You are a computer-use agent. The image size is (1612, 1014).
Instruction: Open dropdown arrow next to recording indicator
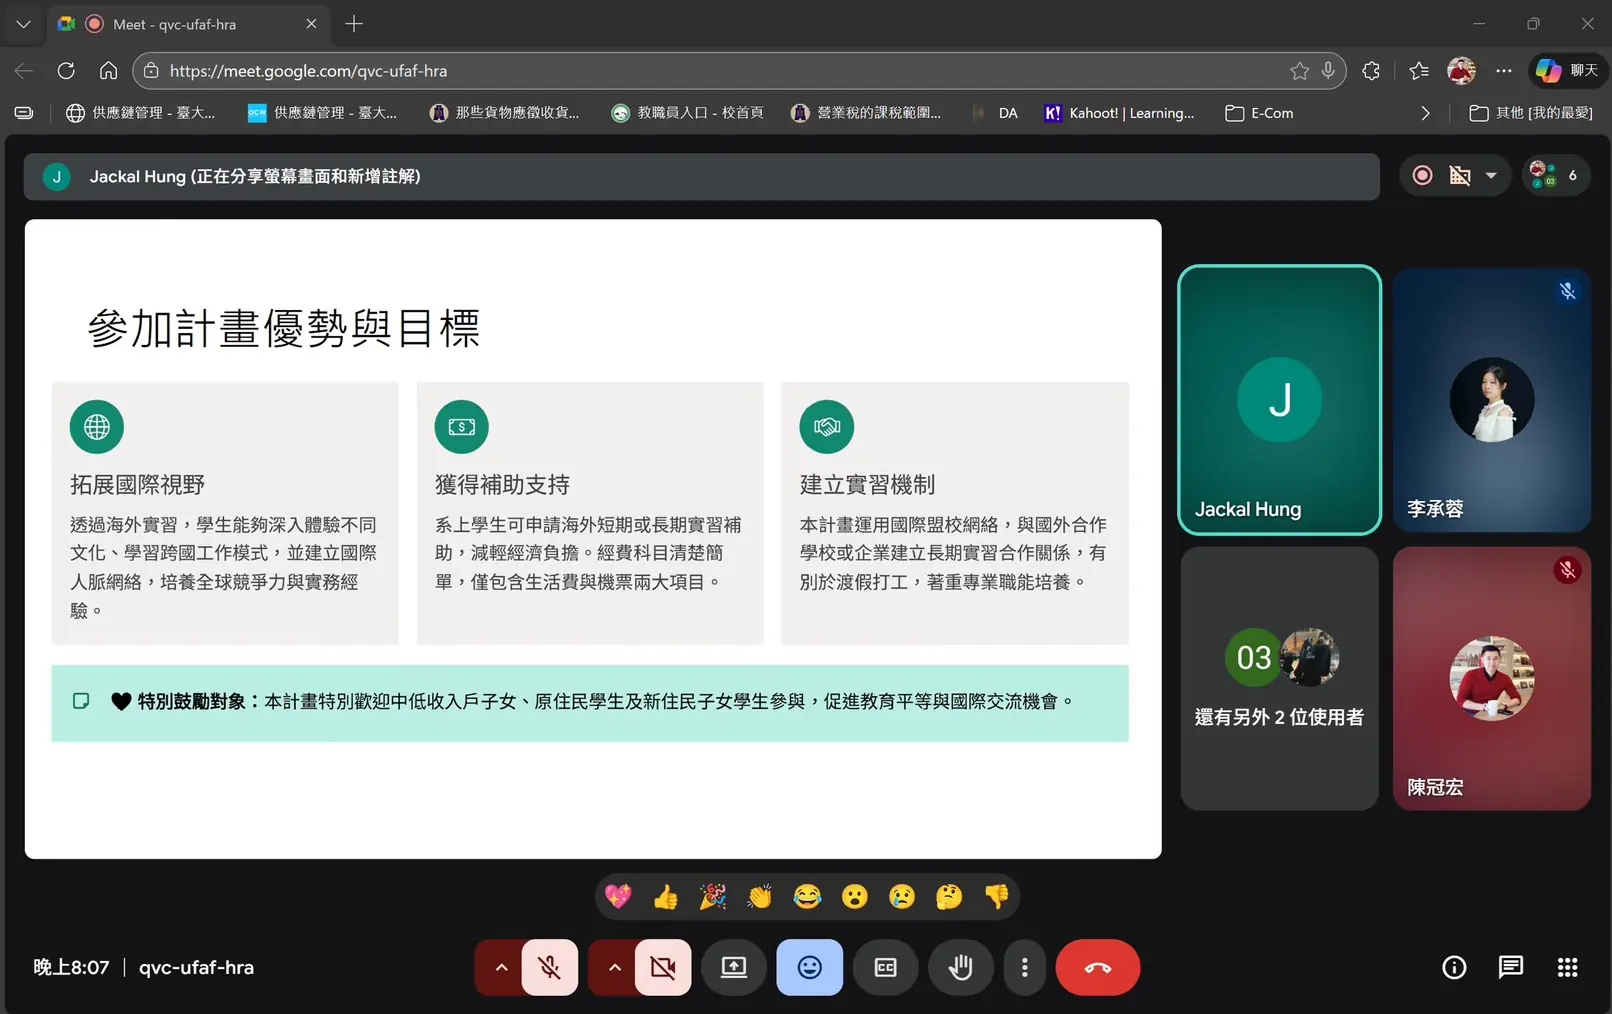1491,176
